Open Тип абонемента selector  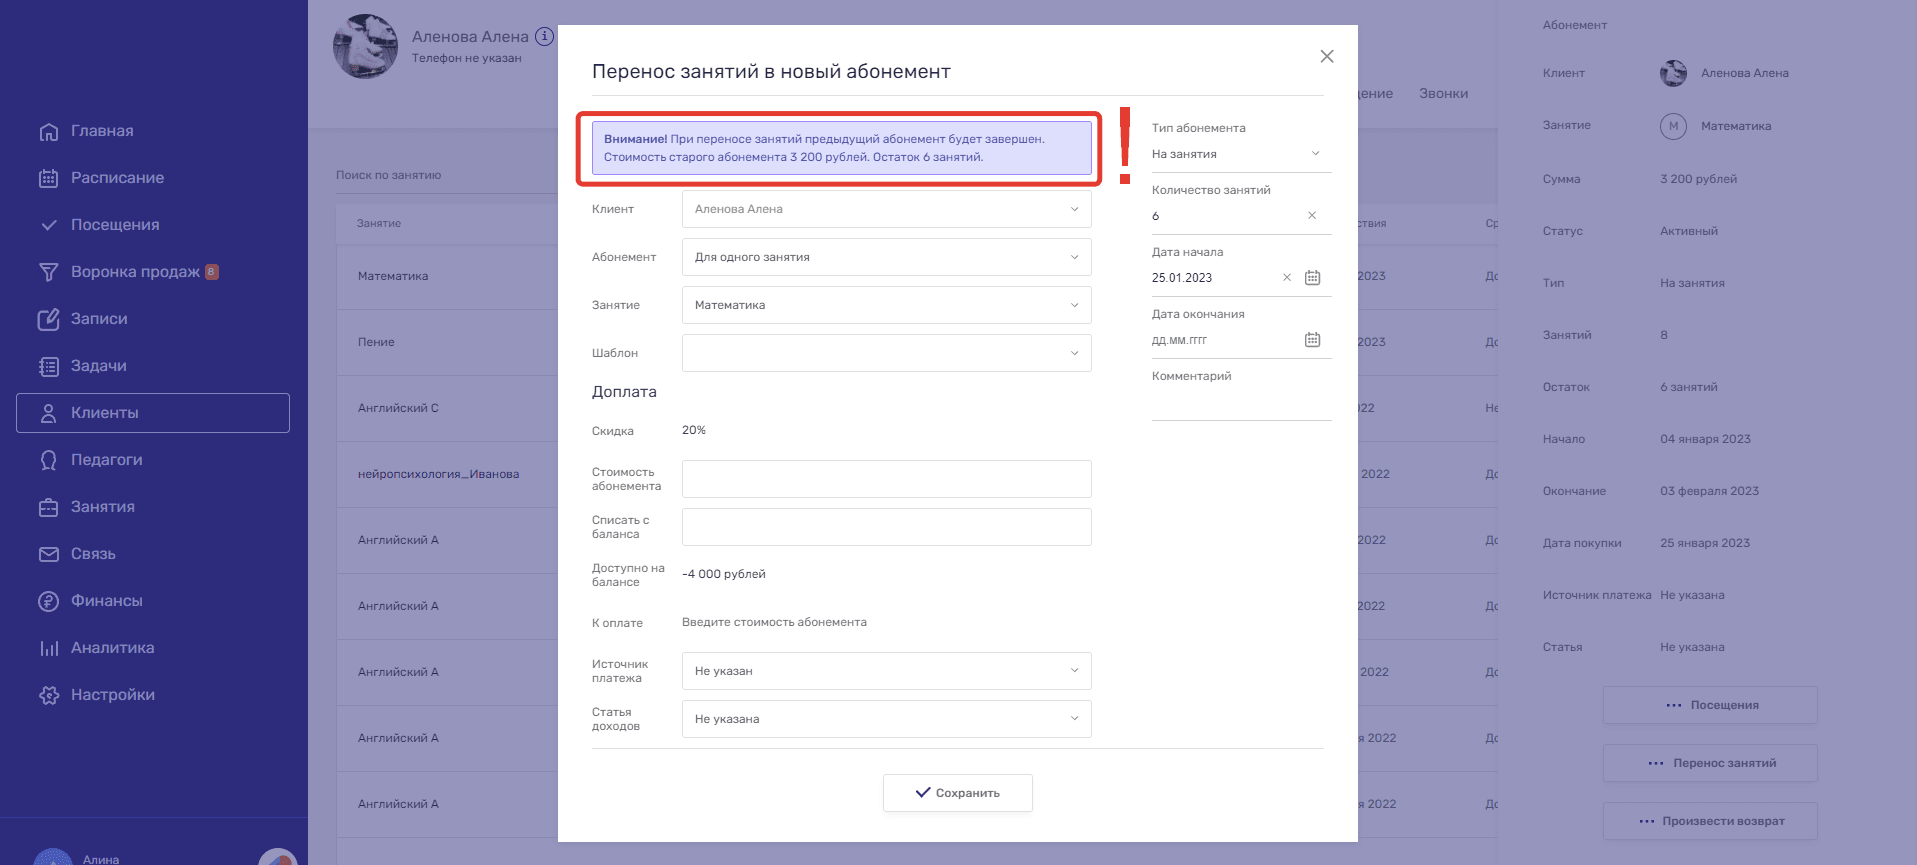1240,154
